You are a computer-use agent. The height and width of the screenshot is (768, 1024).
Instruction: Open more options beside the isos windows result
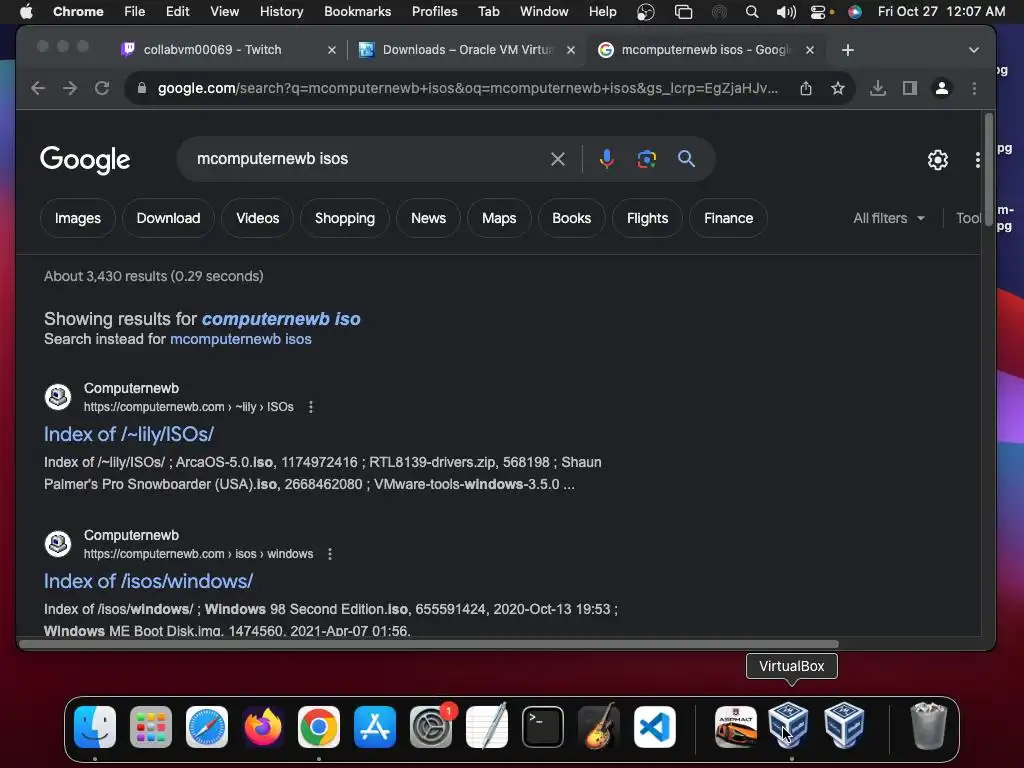(330, 554)
